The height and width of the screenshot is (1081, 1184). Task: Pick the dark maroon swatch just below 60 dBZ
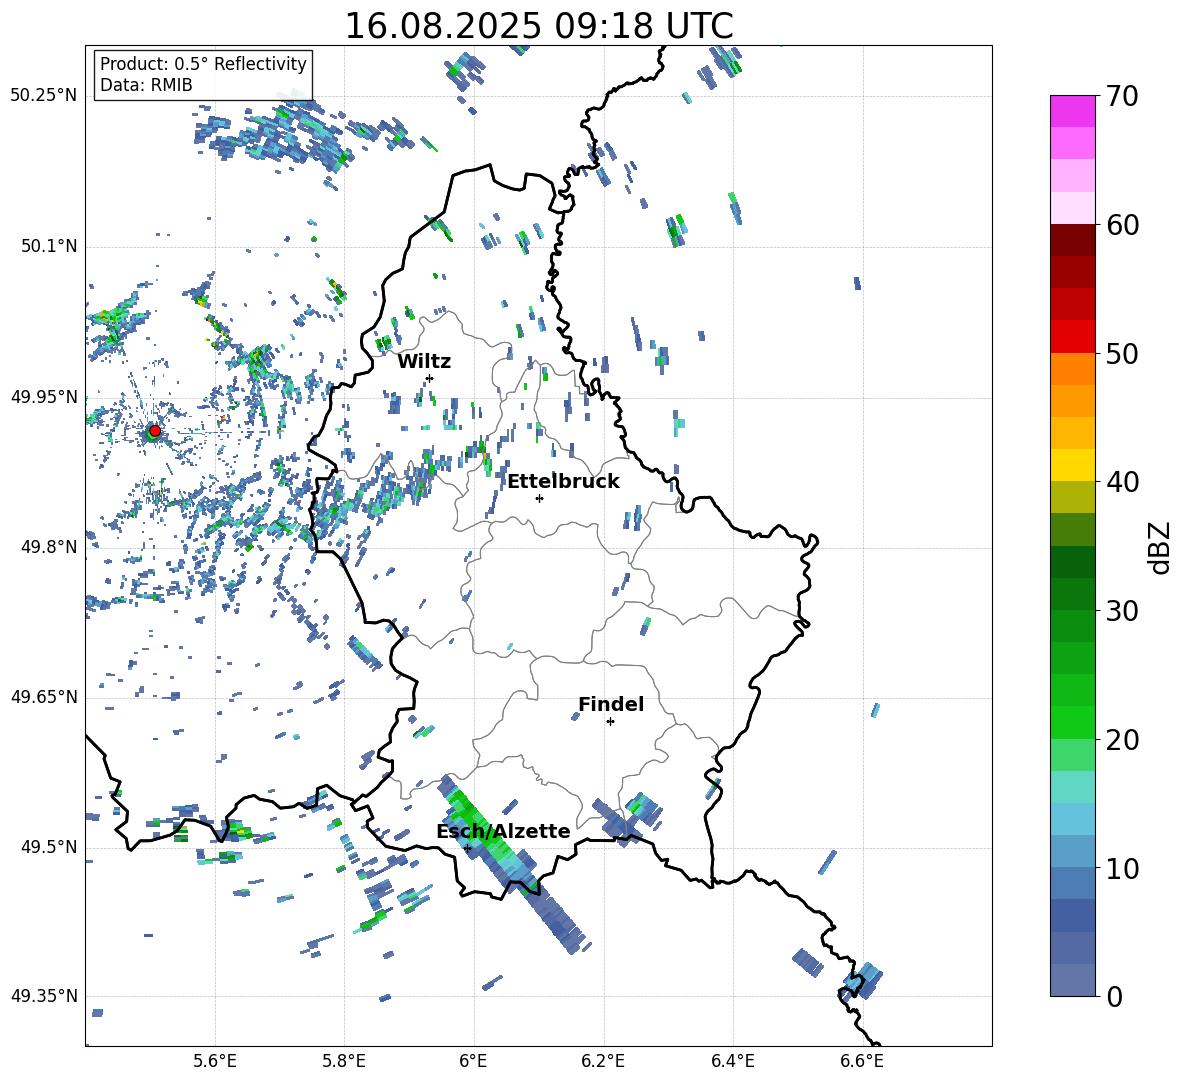pos(1072,240)
